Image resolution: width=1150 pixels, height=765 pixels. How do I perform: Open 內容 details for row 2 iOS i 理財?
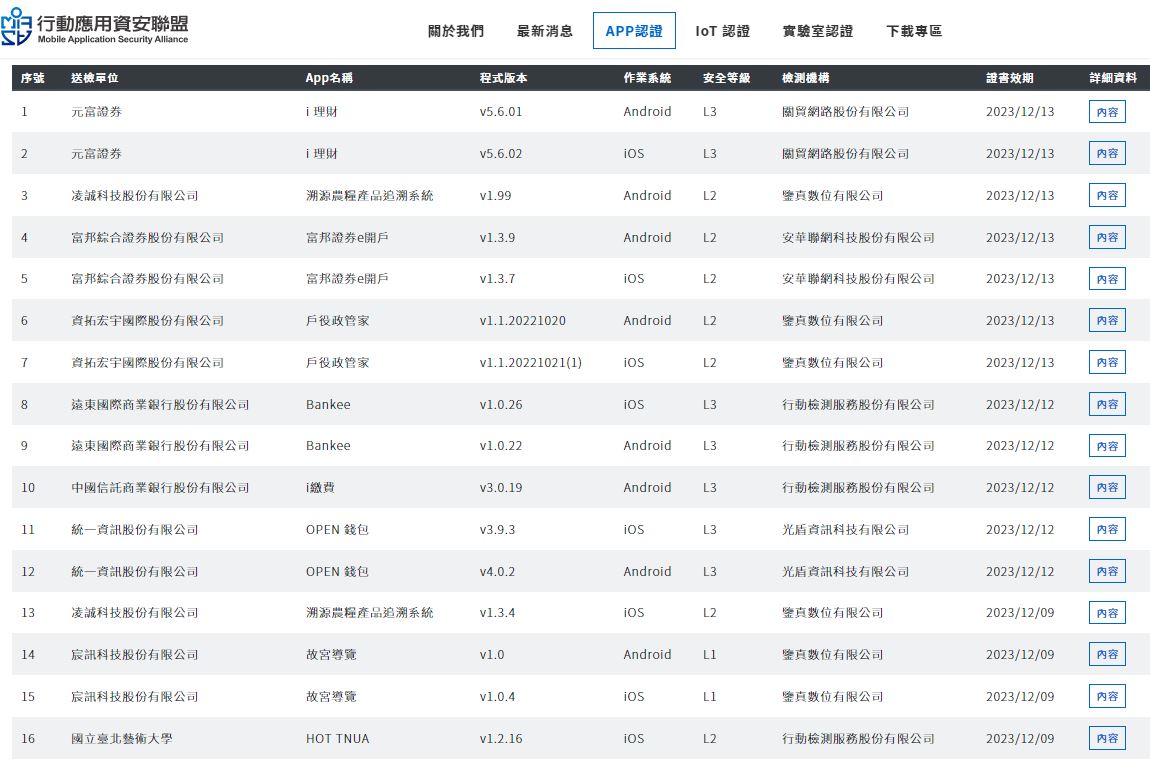(x=1107, y=153)
